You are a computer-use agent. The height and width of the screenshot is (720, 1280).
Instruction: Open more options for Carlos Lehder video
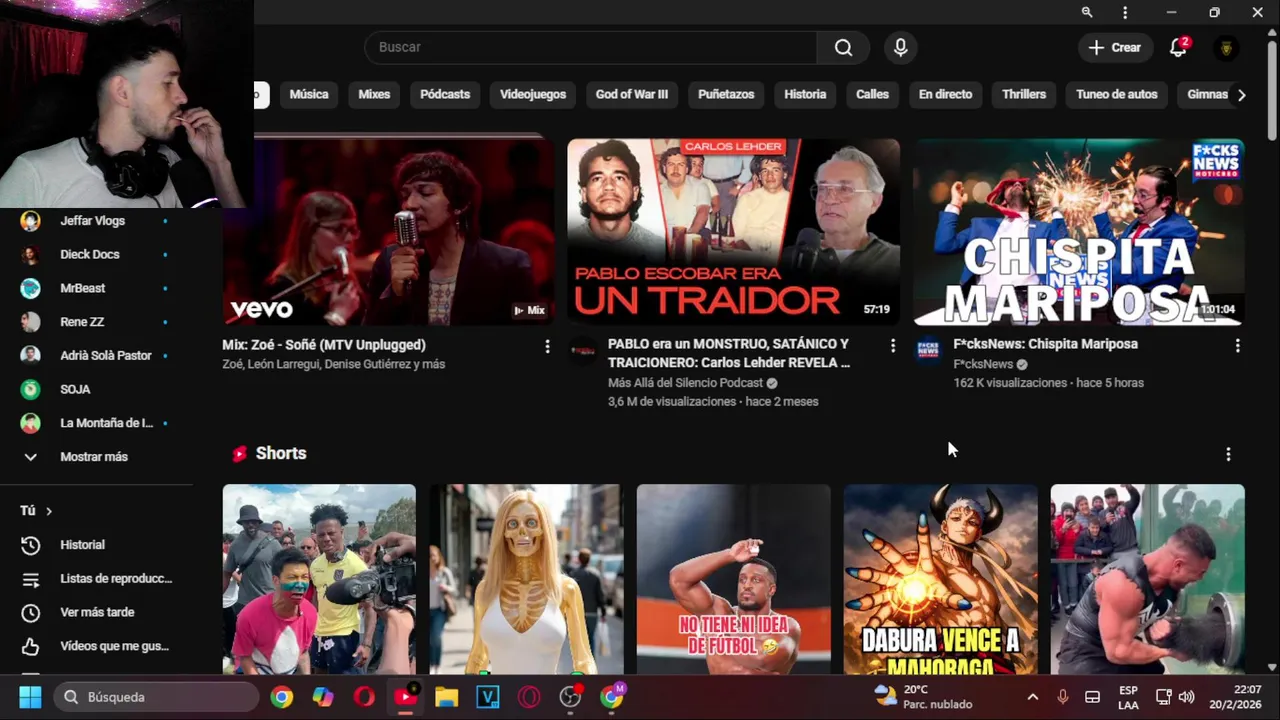pyautogui.click(x=893, y=346)
